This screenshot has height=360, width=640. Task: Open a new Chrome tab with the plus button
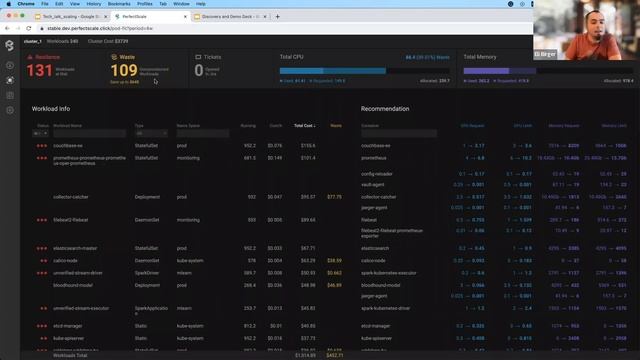[x=278, y=16]
